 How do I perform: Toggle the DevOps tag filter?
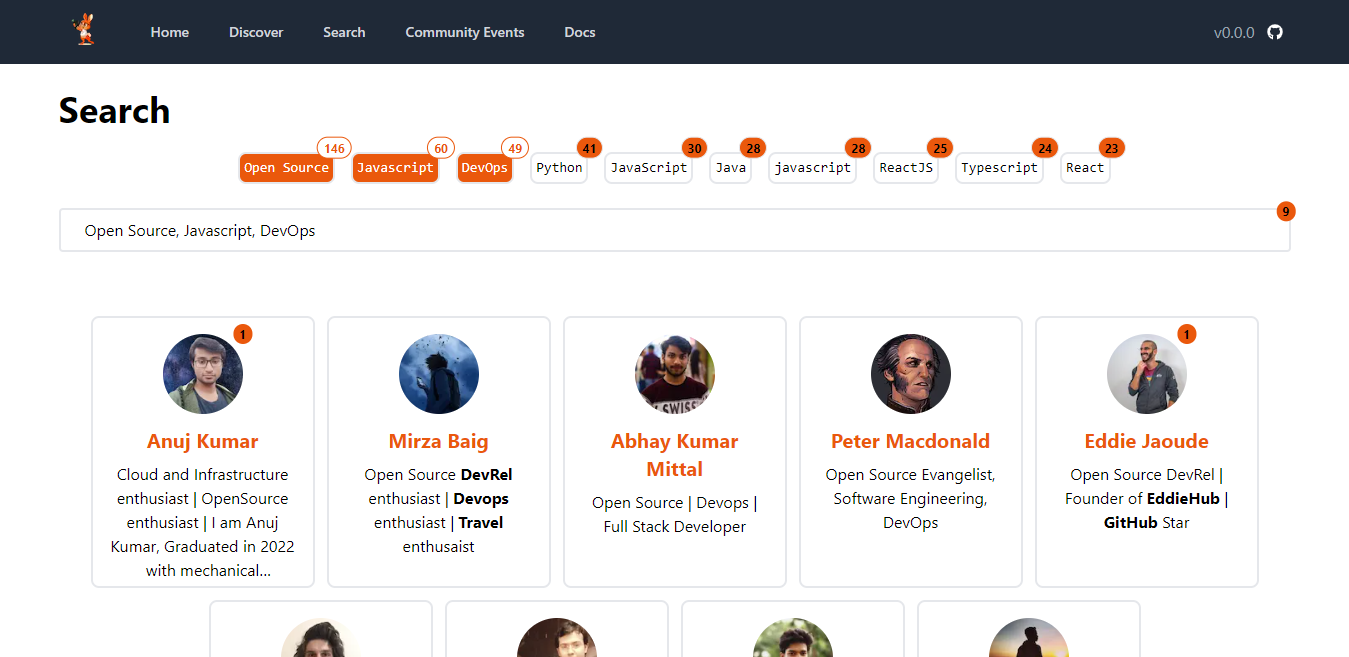click(x=484, y=168)
